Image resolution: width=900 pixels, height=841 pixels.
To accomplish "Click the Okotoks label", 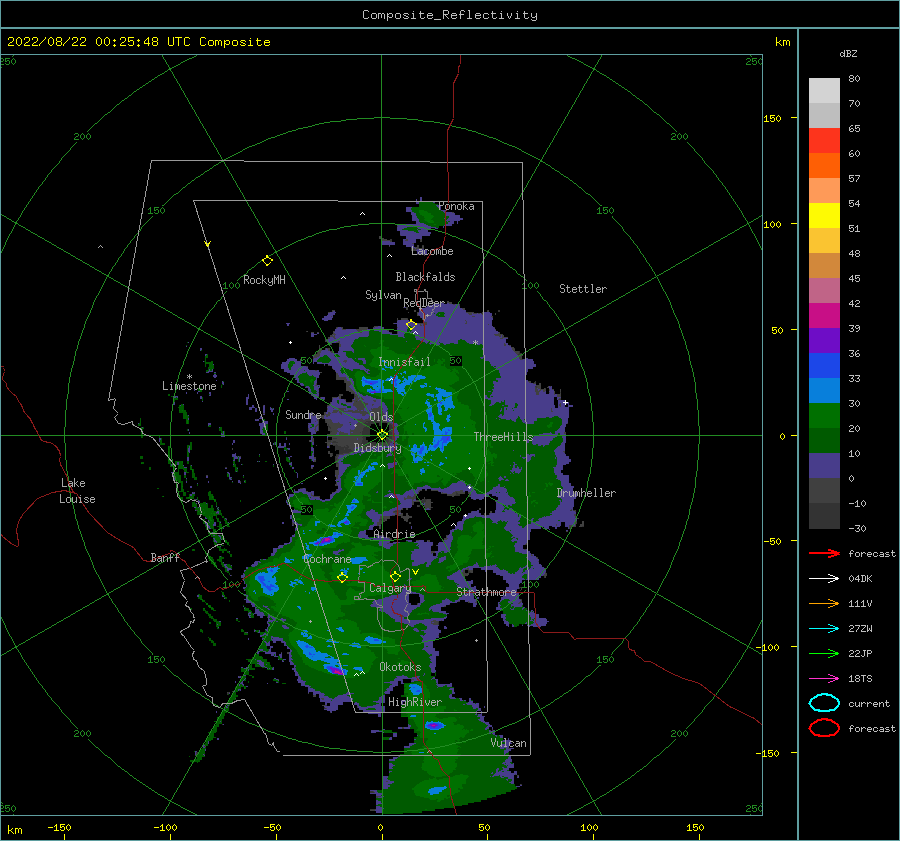I will pyautogui.click(x=400, y=667).
